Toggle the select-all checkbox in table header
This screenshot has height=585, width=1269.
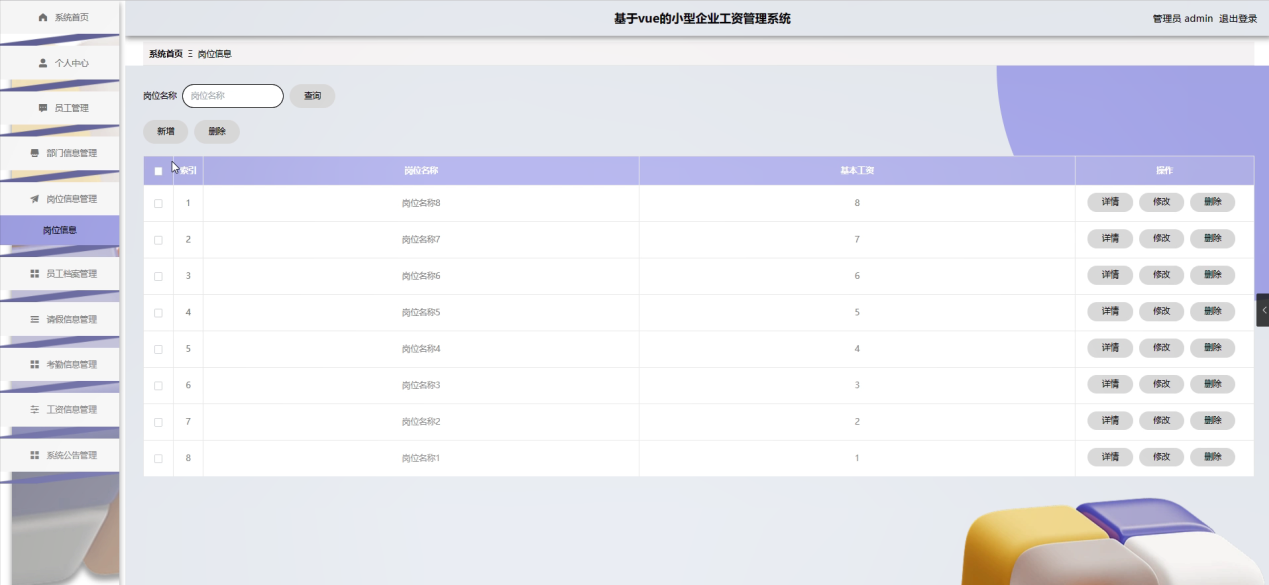tap(158, 171)
